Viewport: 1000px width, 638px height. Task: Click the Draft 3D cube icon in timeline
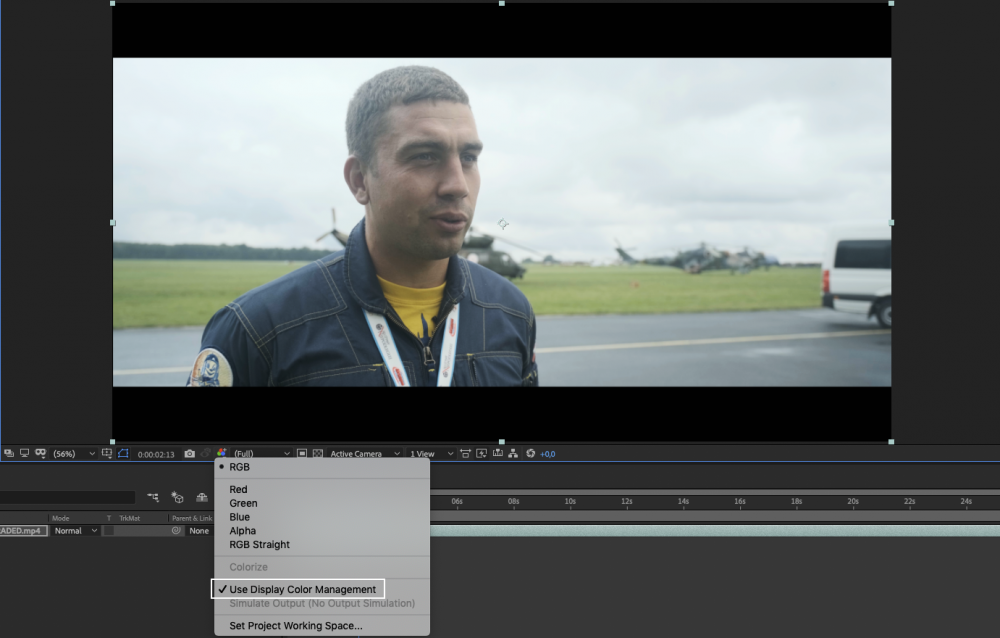coord(177,497)
